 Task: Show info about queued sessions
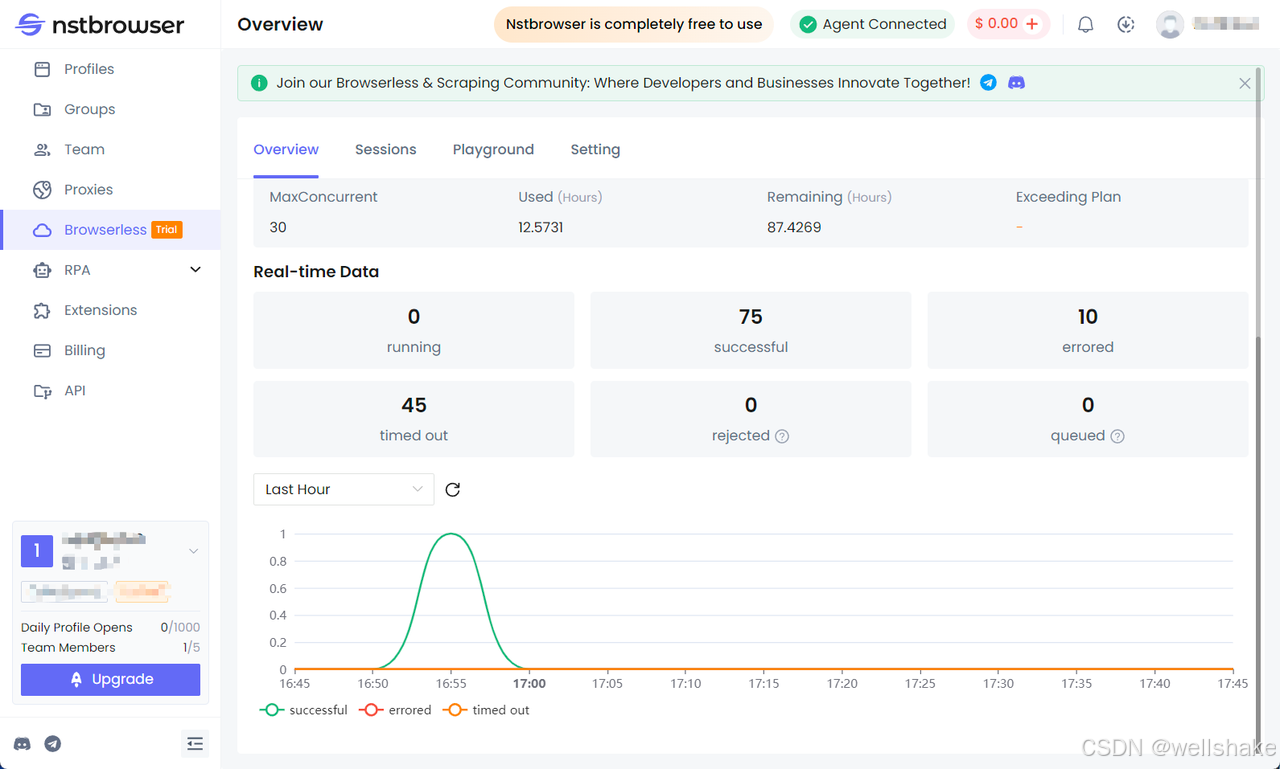coord(1117,436)
